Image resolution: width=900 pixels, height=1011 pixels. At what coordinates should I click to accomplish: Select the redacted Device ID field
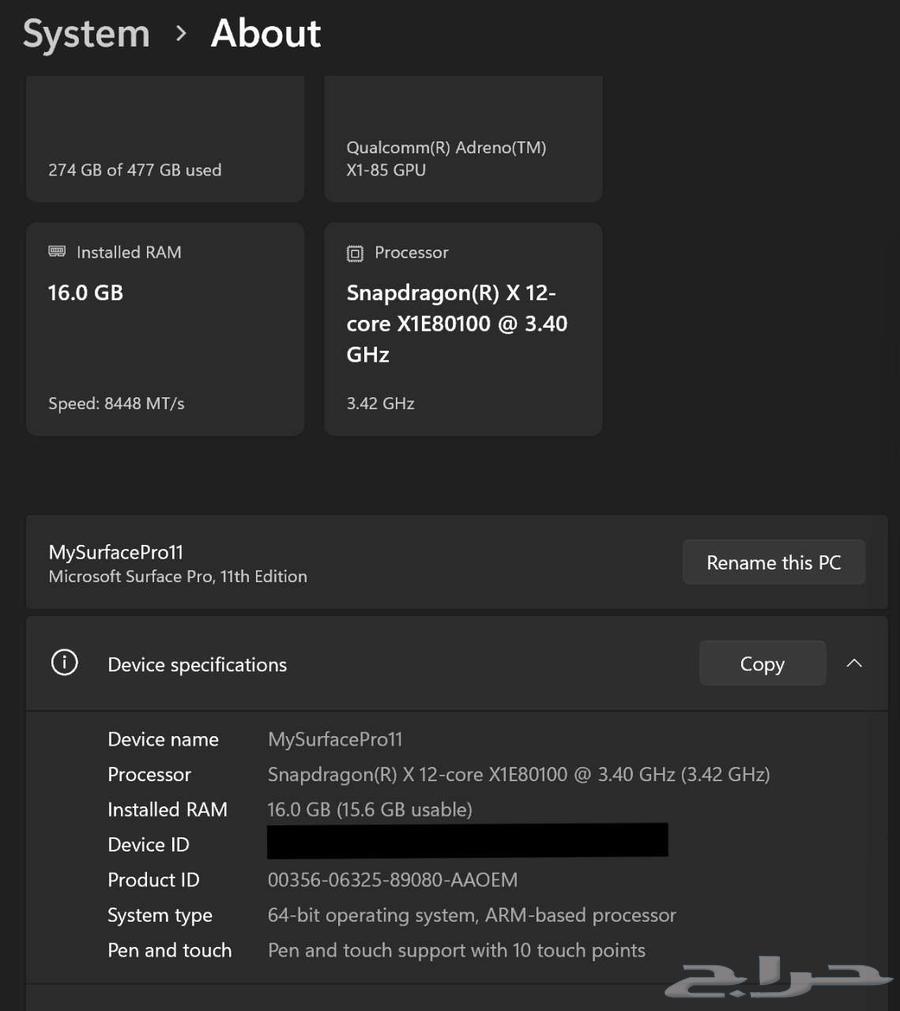pyautogui.click(x=466, y=840)
